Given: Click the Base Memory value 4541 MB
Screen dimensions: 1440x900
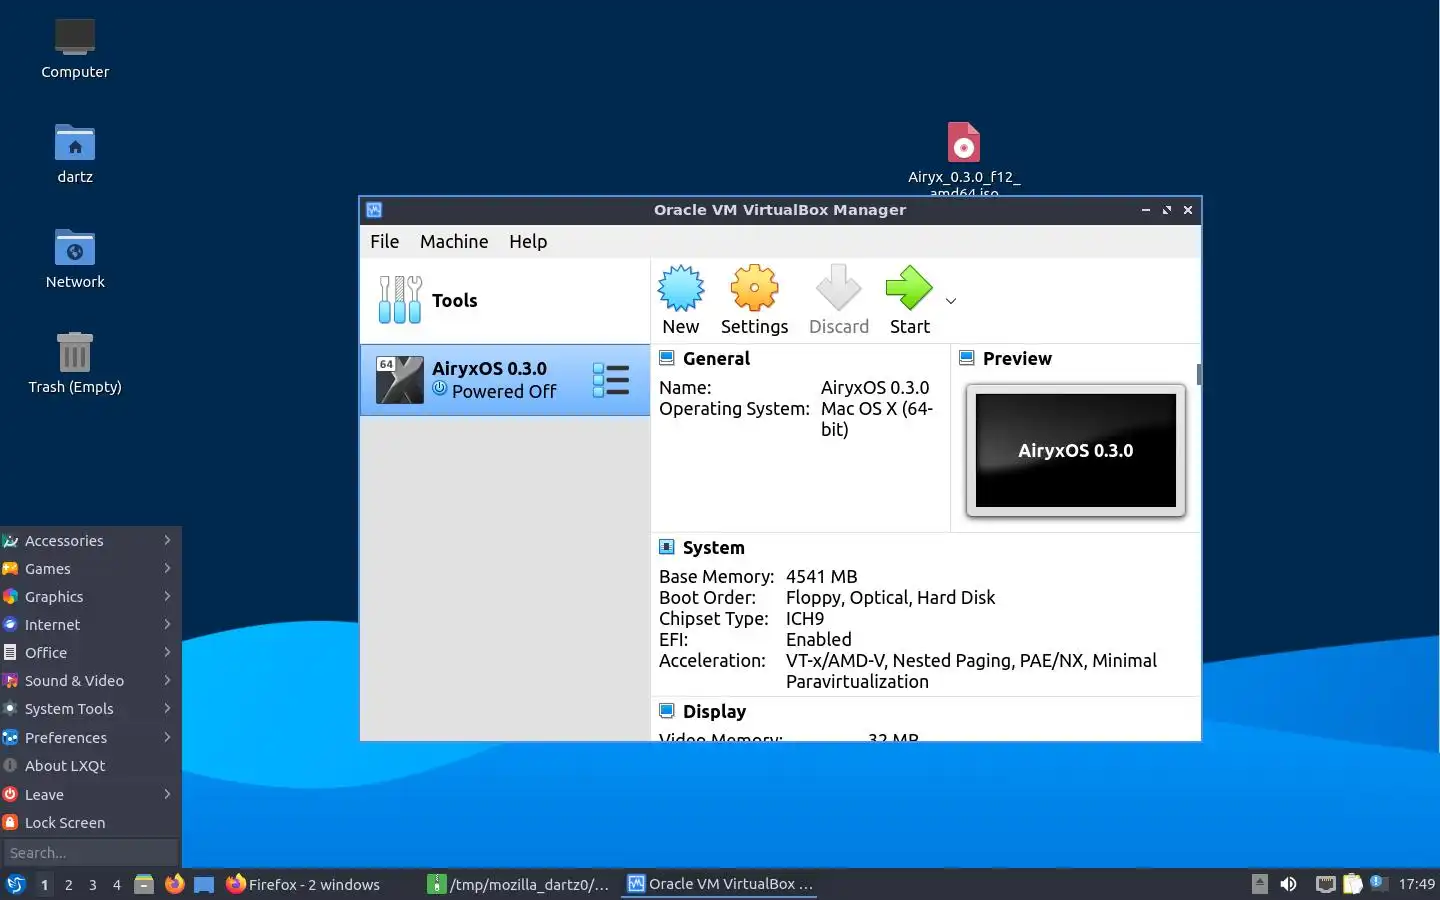Looking at the screenshot, I should point(821,576).
